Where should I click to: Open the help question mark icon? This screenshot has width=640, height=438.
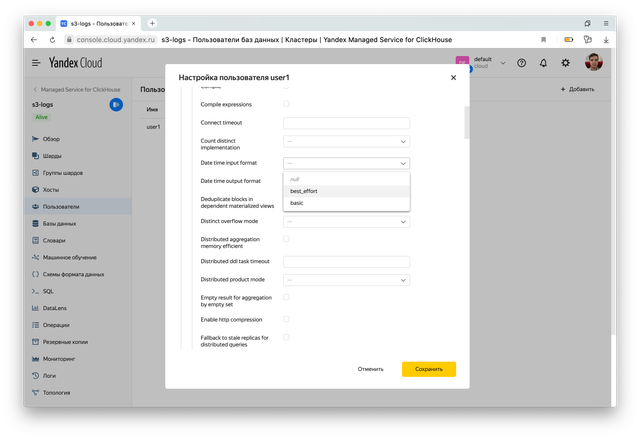pyautogui.click(x=521, y=62)
